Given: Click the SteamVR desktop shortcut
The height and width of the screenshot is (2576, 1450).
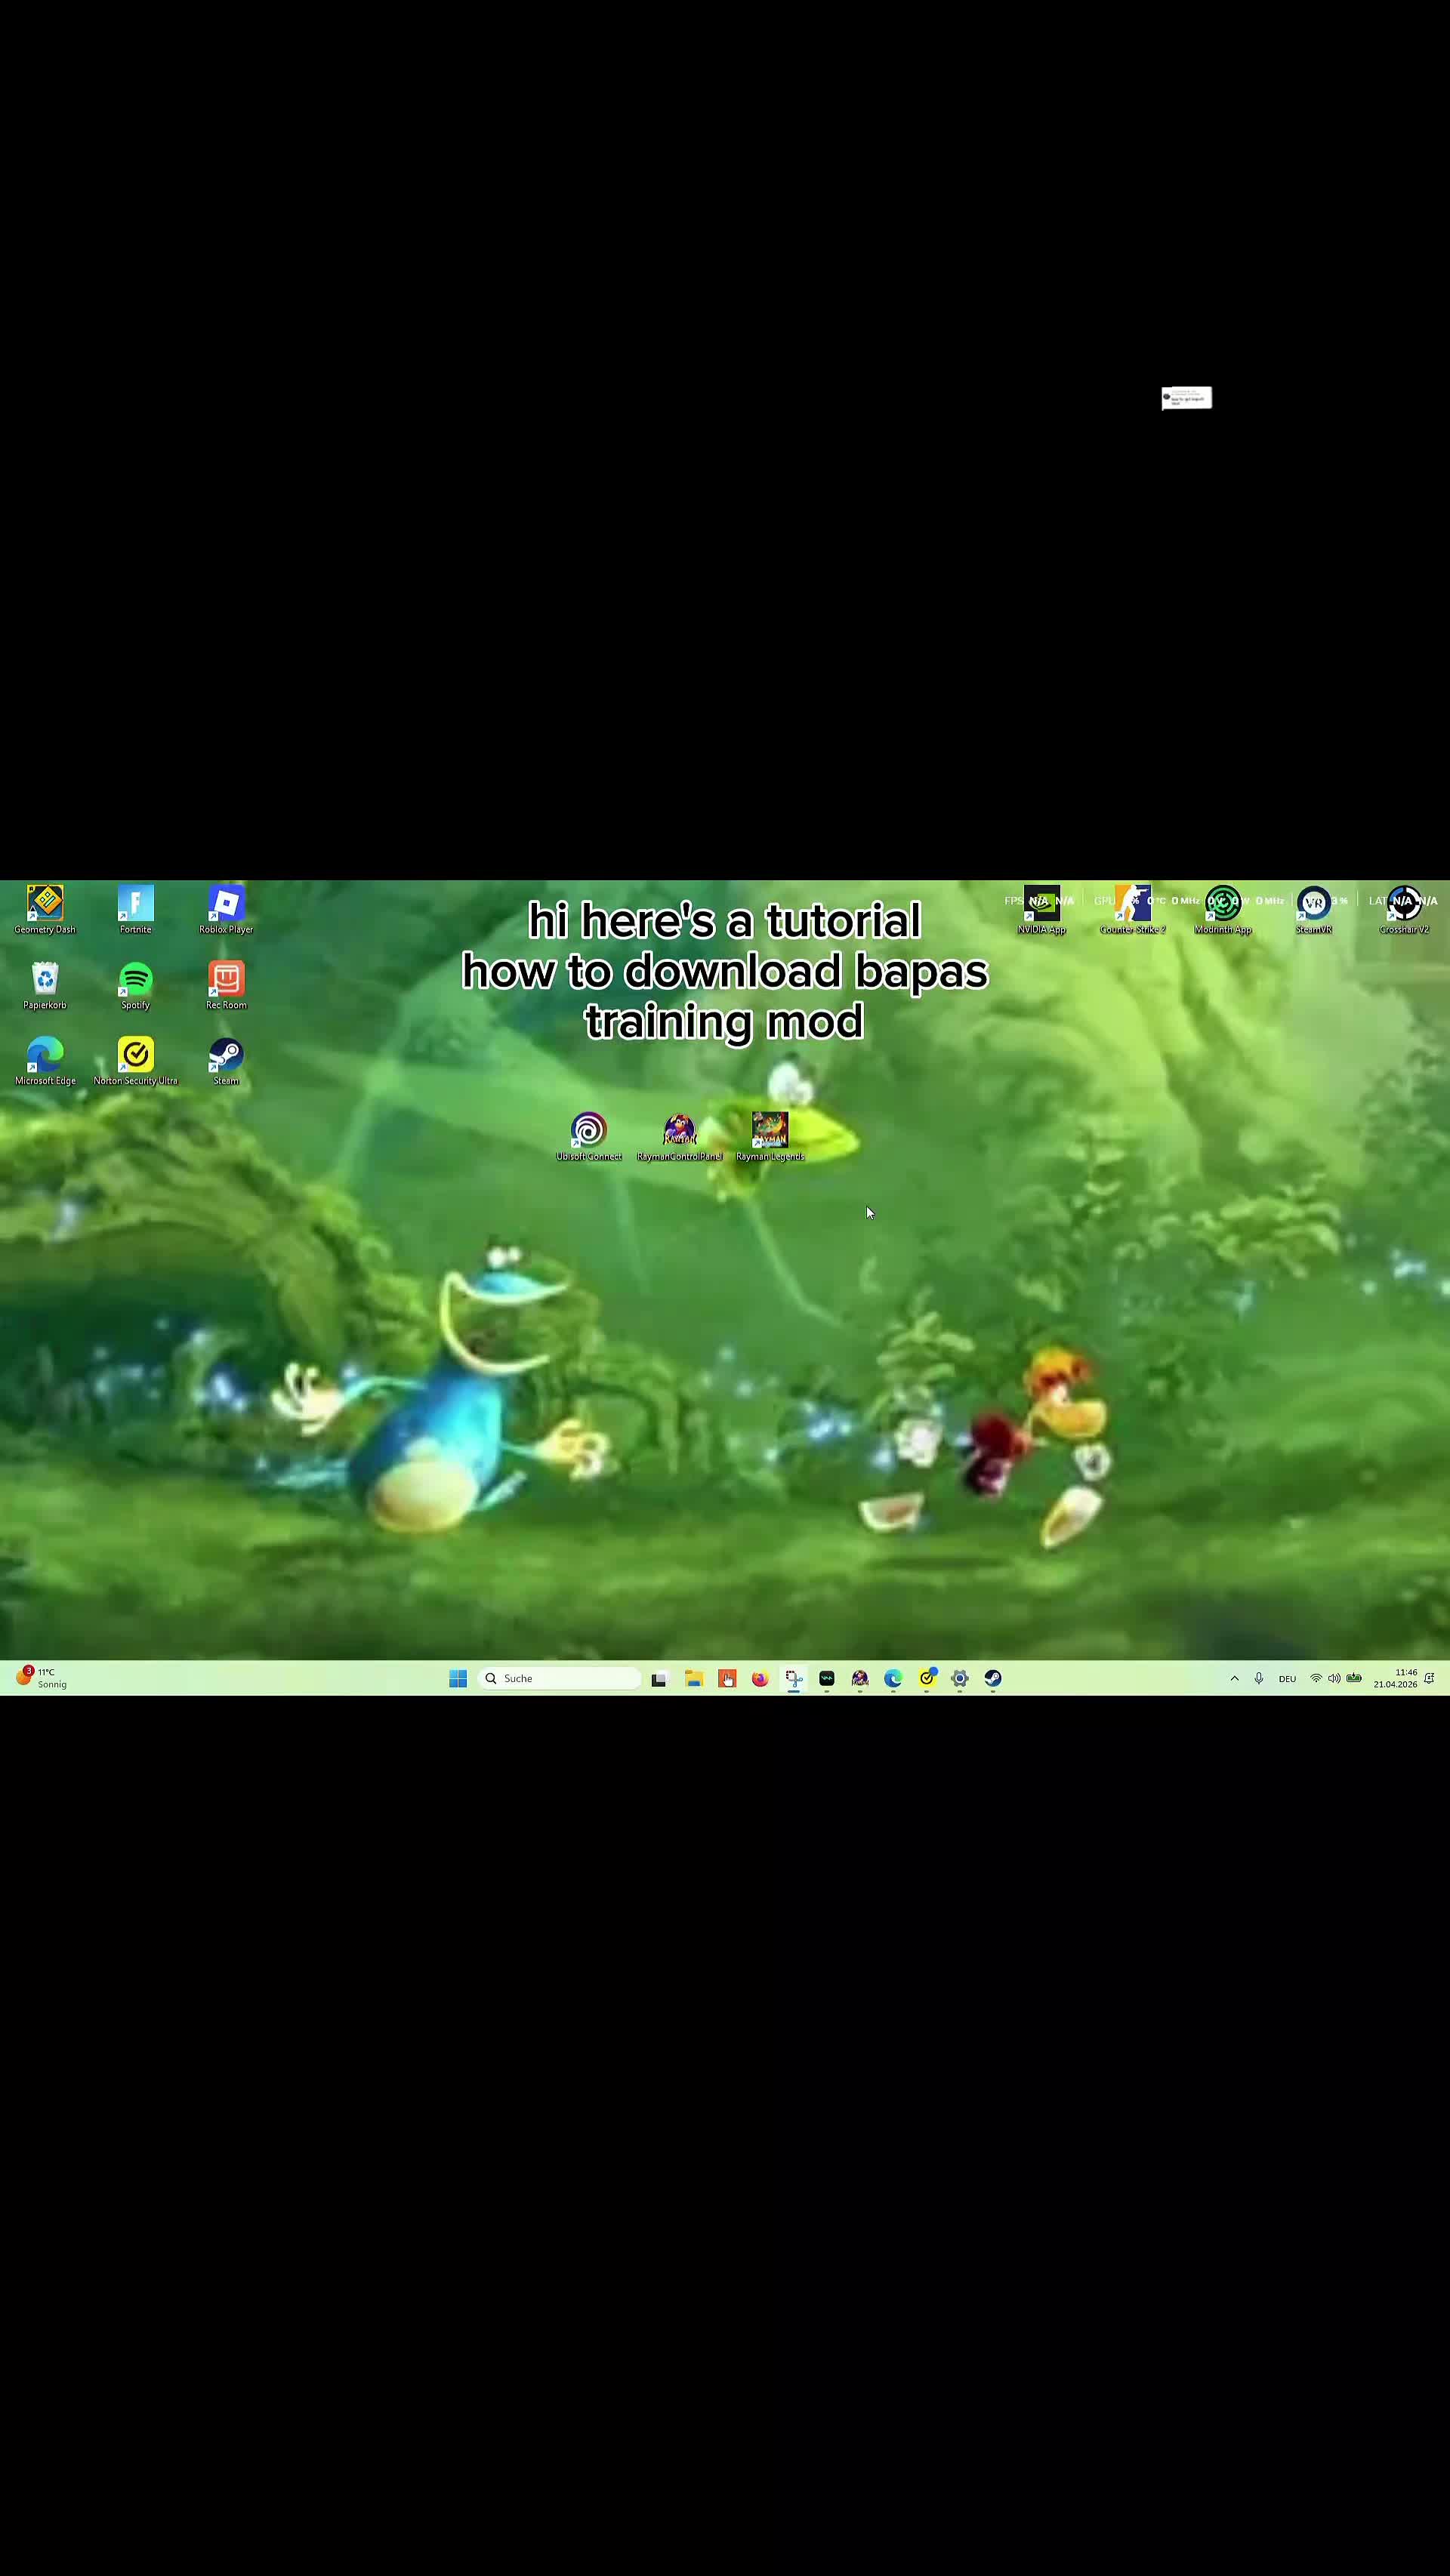Looking at the screenshot, I should (1314, 909).
